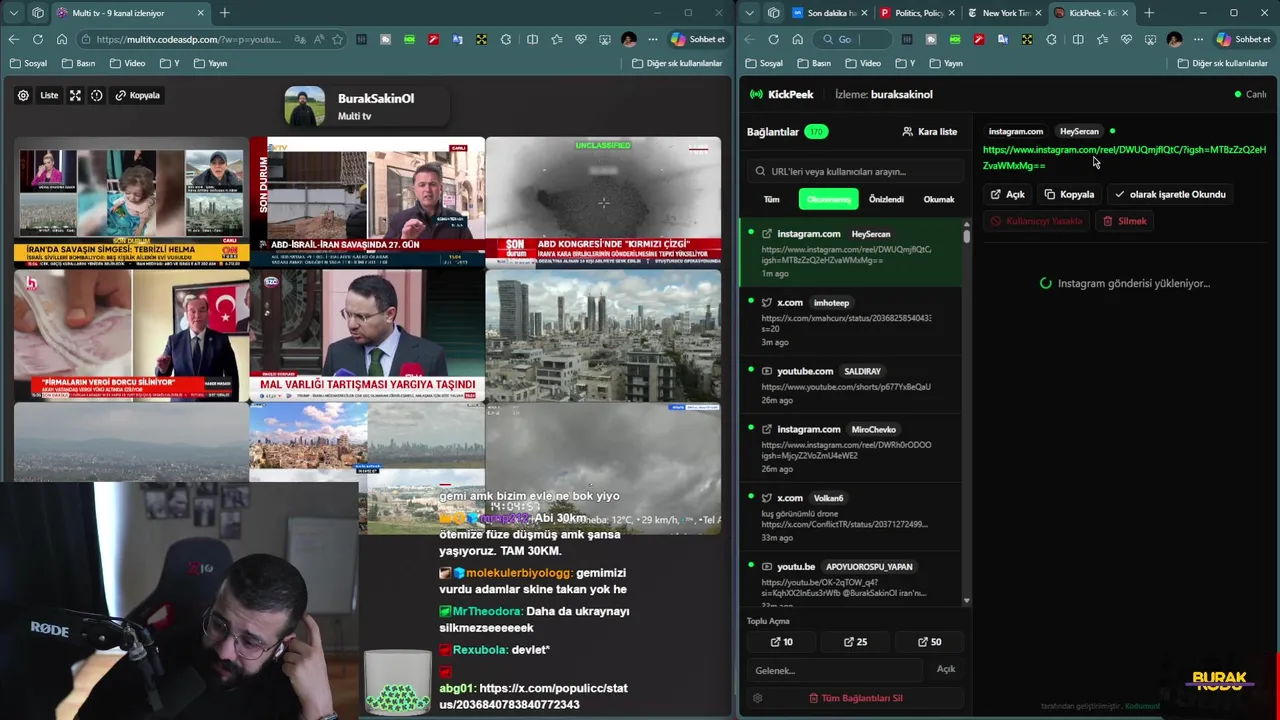This screenshot has height=720, width=1280.
Task: Open Sosyal bookmarks folder in left browser
Action: [28, 63]
